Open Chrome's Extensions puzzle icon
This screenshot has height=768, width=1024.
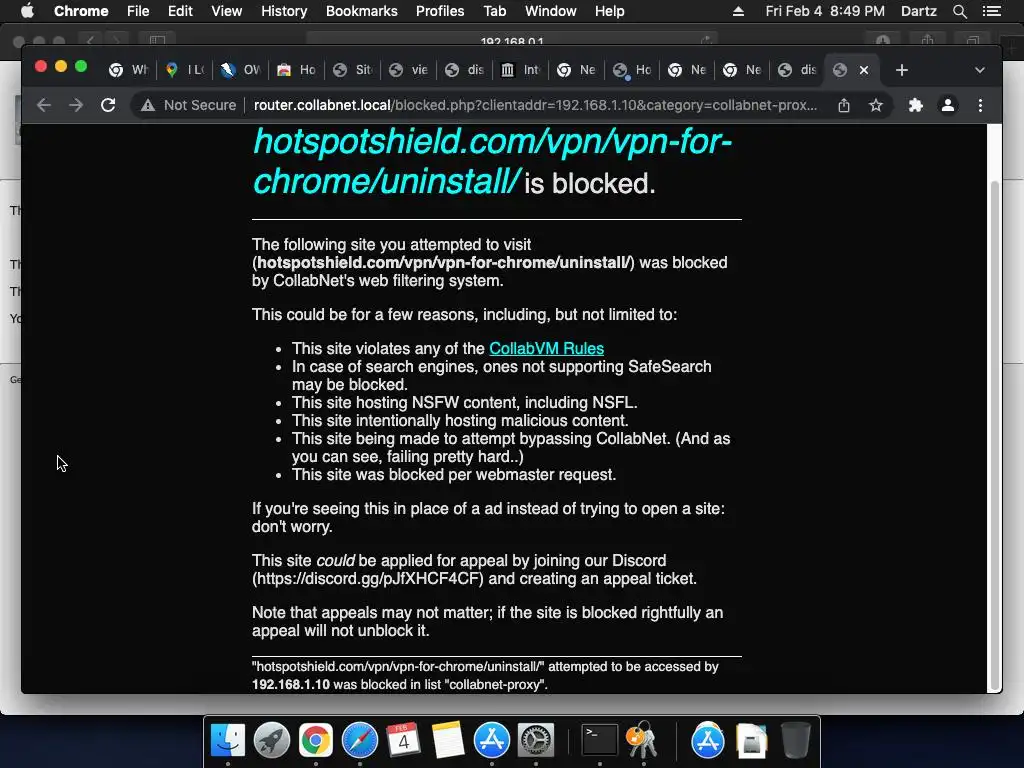pos(916,105)
